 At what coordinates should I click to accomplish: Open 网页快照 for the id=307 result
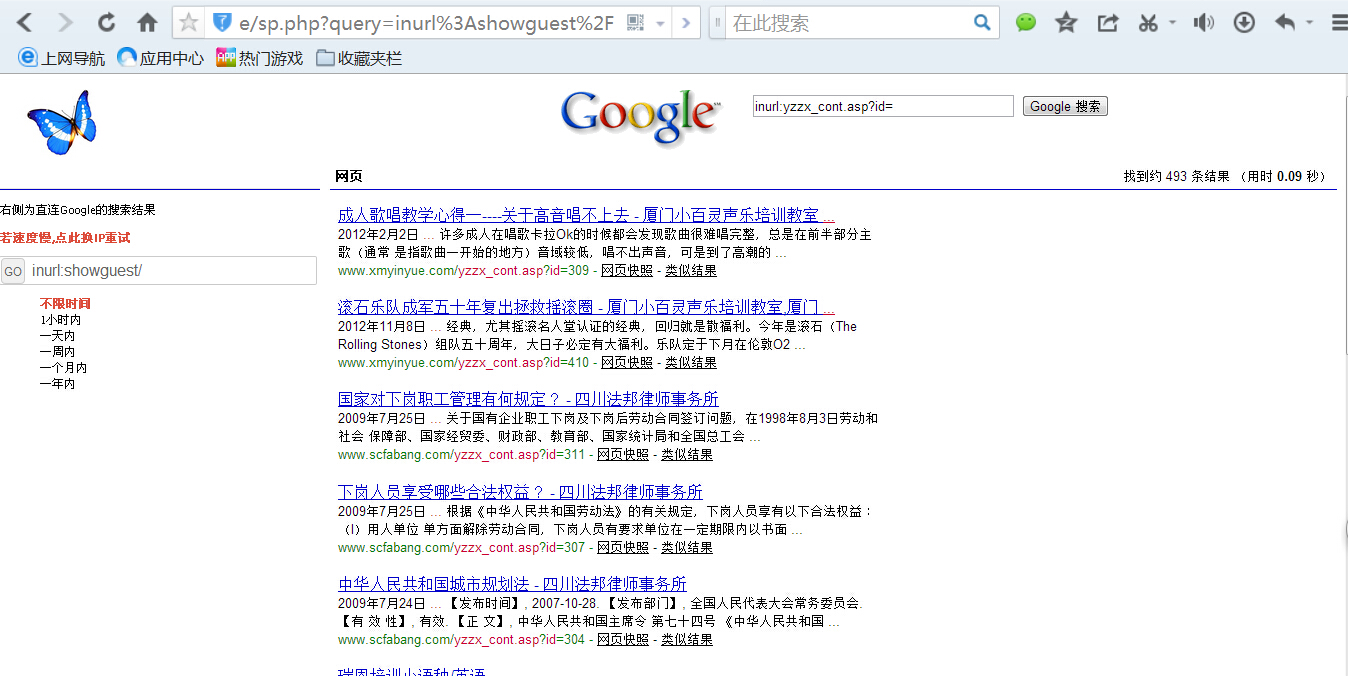(623, 548)
